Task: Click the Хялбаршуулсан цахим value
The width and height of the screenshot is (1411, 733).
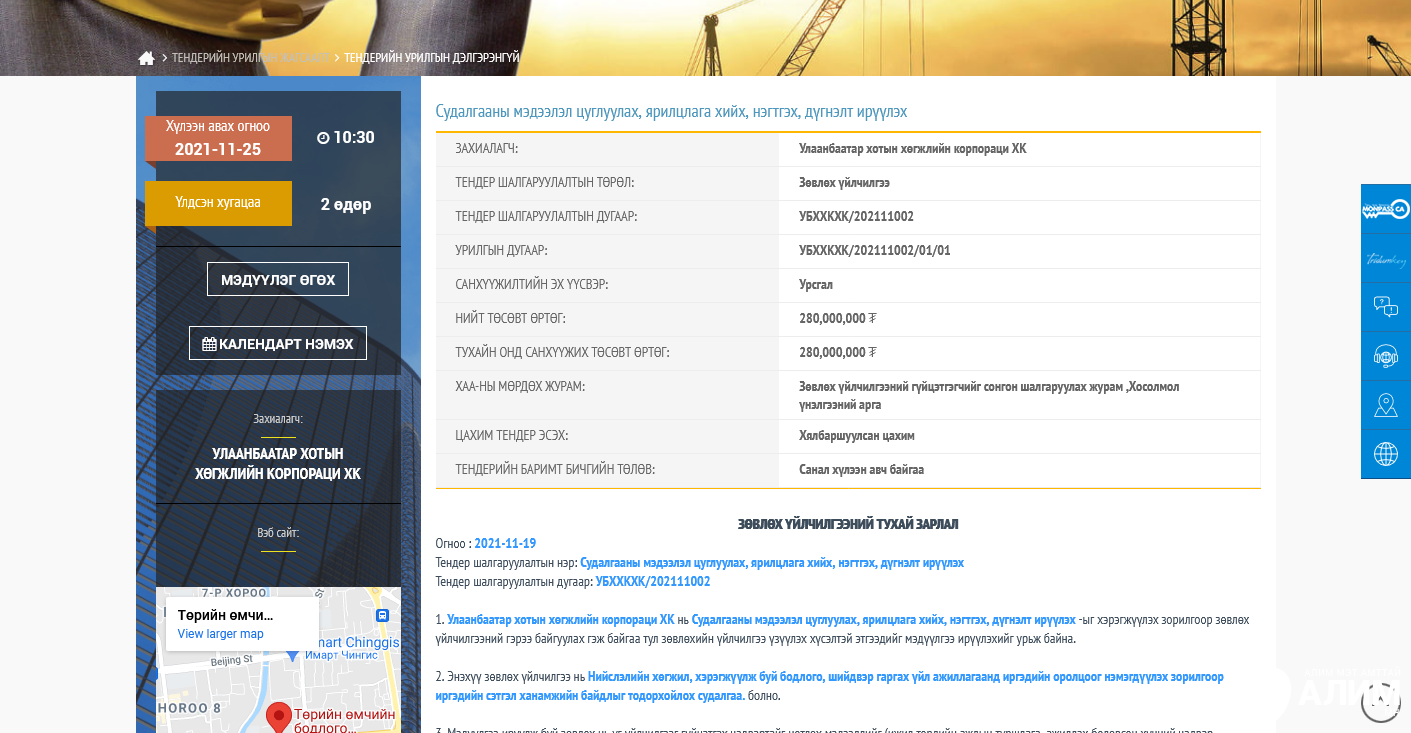Action: click(x=857, y=435)
